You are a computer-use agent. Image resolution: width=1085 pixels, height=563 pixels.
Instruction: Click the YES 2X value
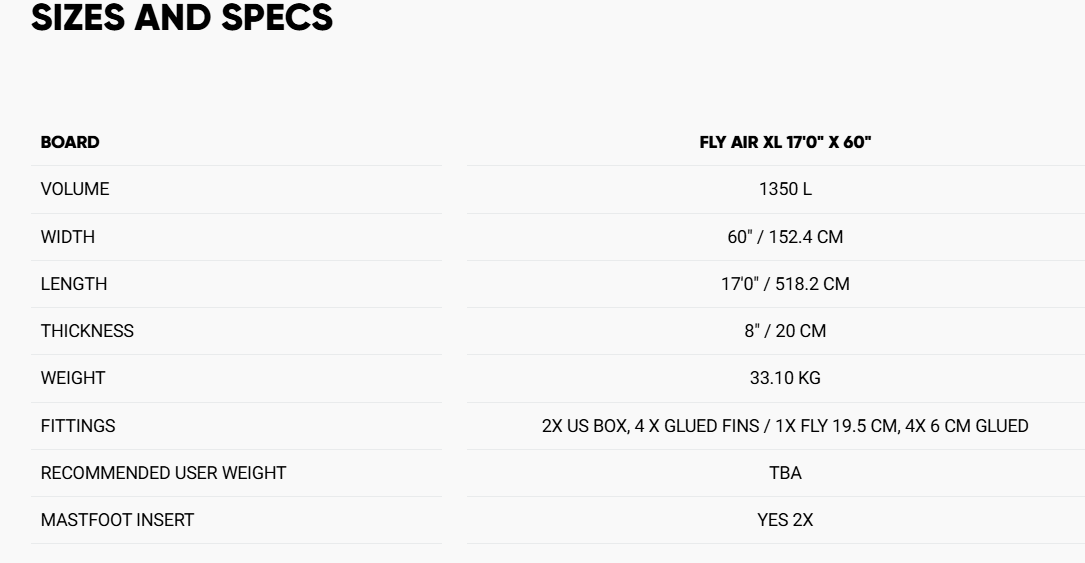(x=785, y=521)
